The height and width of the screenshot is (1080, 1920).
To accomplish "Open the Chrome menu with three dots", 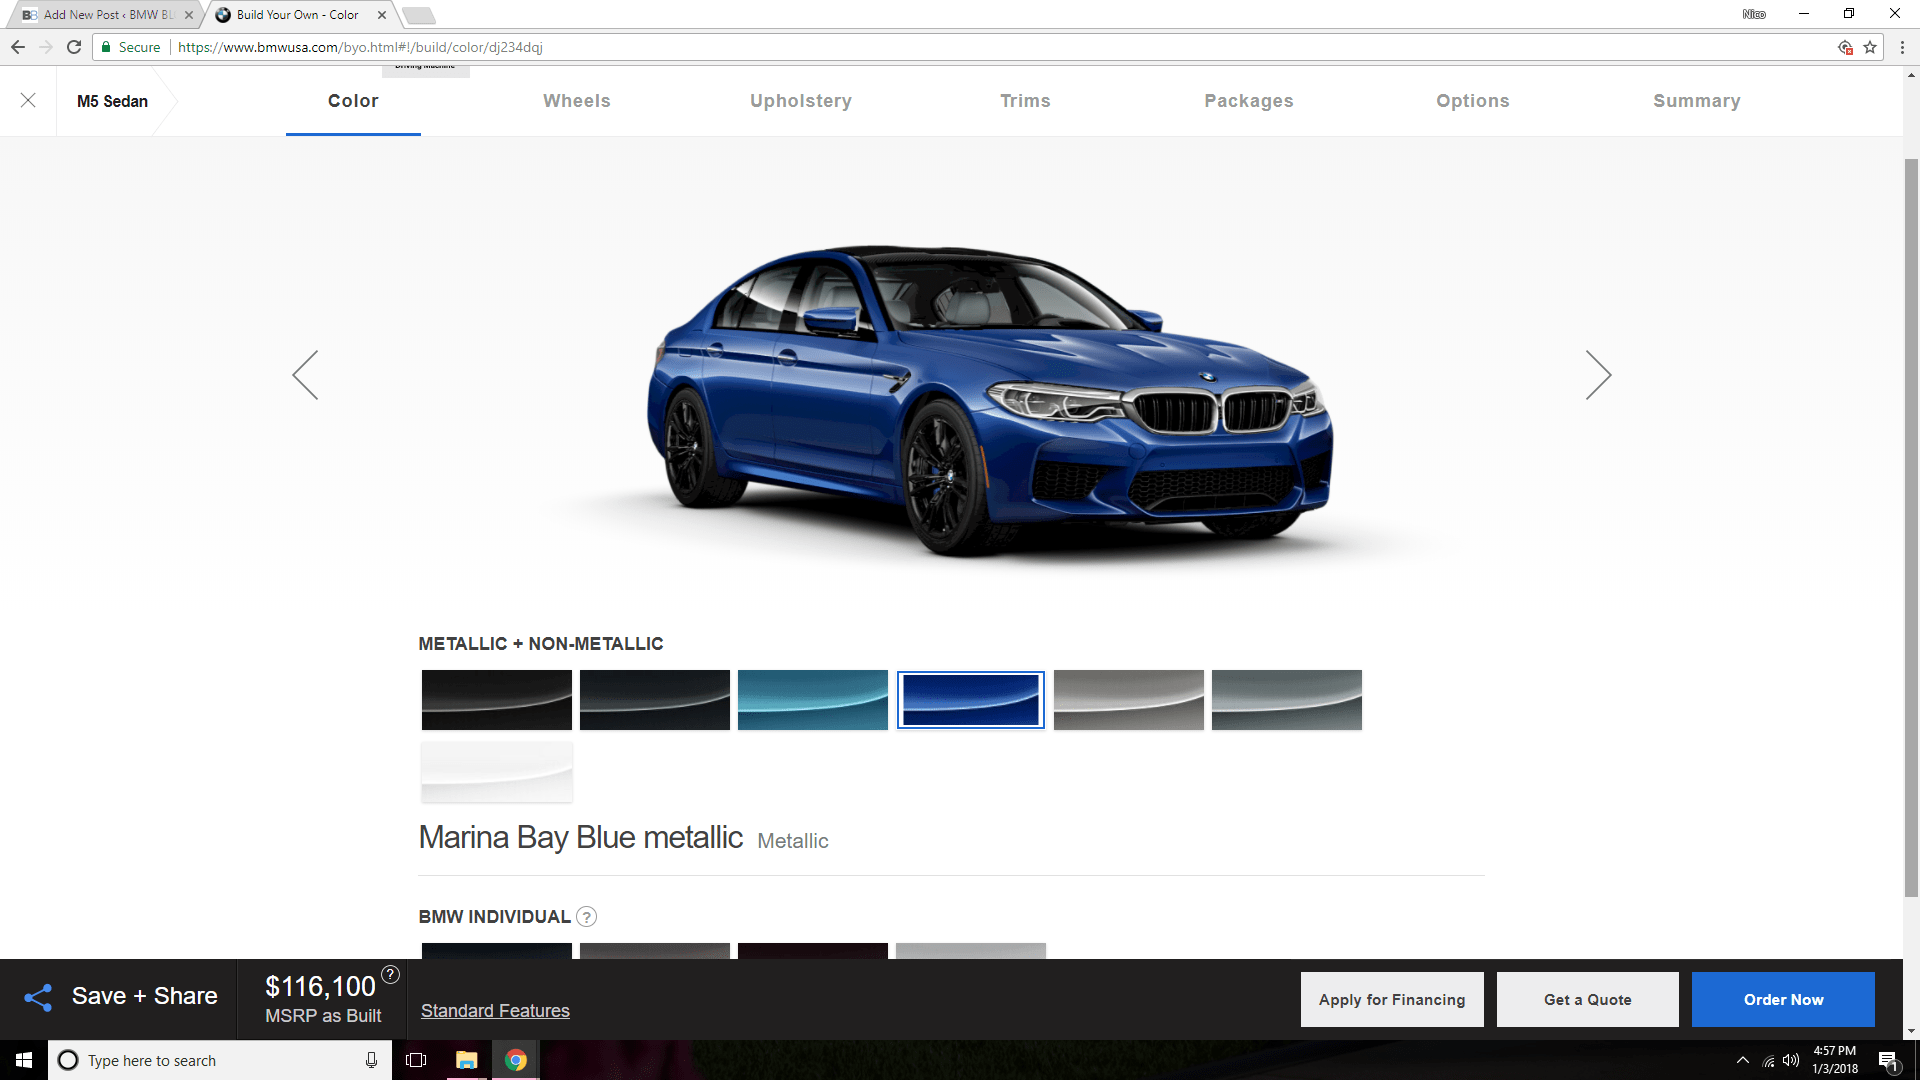I will tap(1901, 46).
